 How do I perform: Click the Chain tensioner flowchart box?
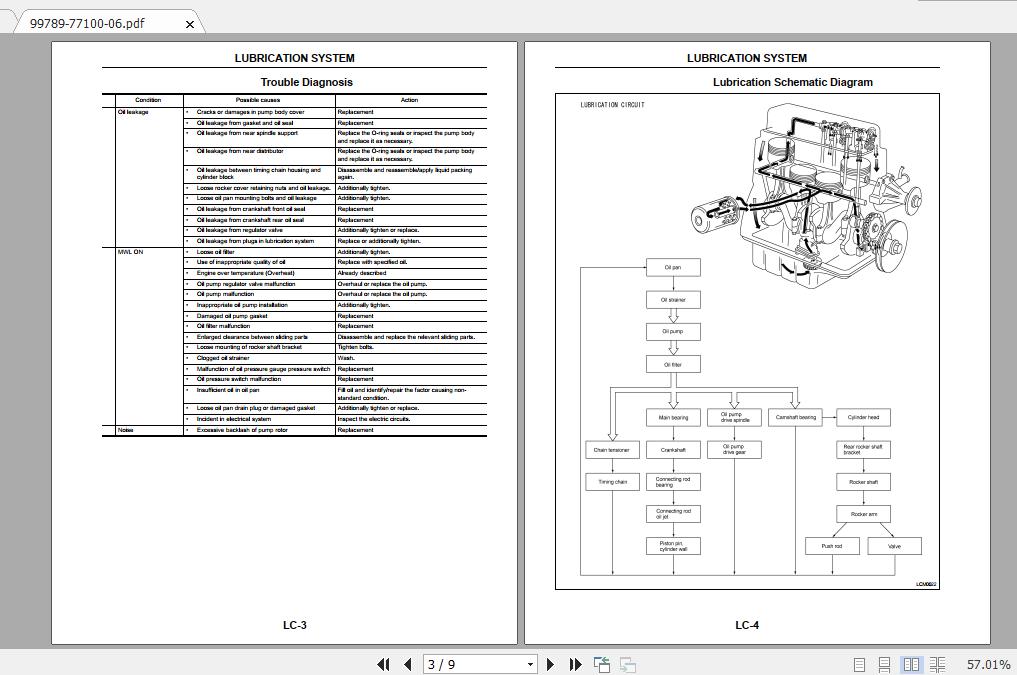(x=612, y=450)
